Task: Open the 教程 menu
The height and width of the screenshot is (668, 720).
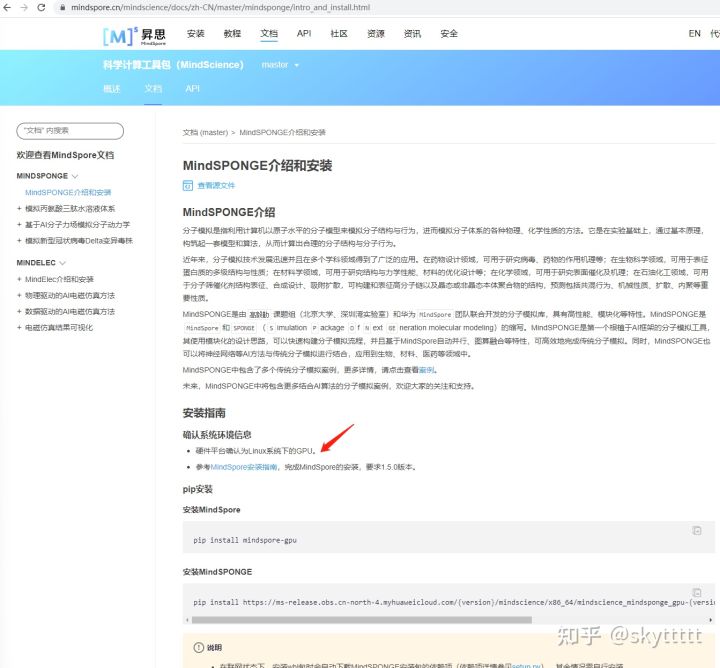Action: (x=232, y=34)
